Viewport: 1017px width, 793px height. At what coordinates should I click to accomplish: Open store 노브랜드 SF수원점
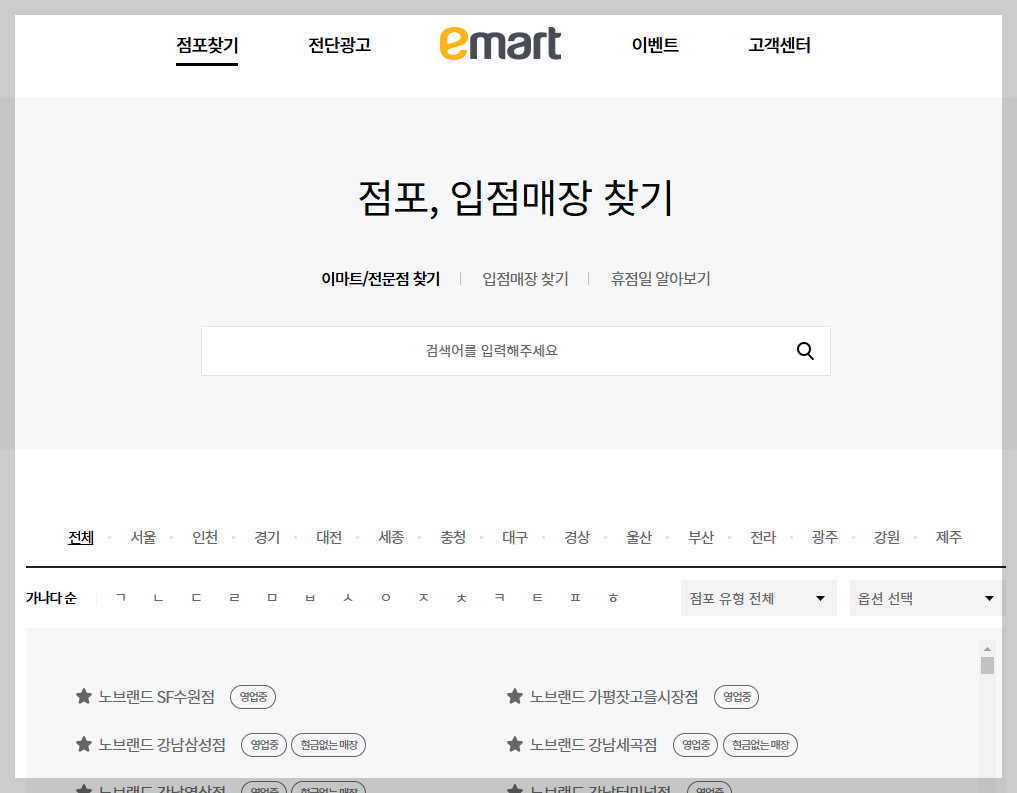point(156,697)
